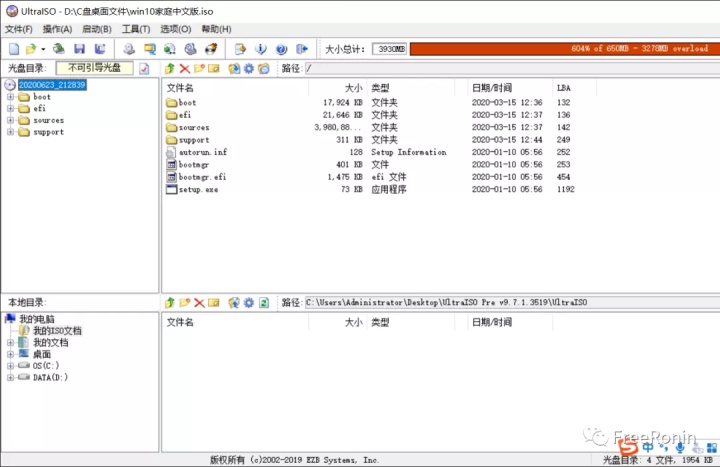Screen dimensions: 720x467
Task: Click the Convert image format icon
Action: tap(150, 49)
